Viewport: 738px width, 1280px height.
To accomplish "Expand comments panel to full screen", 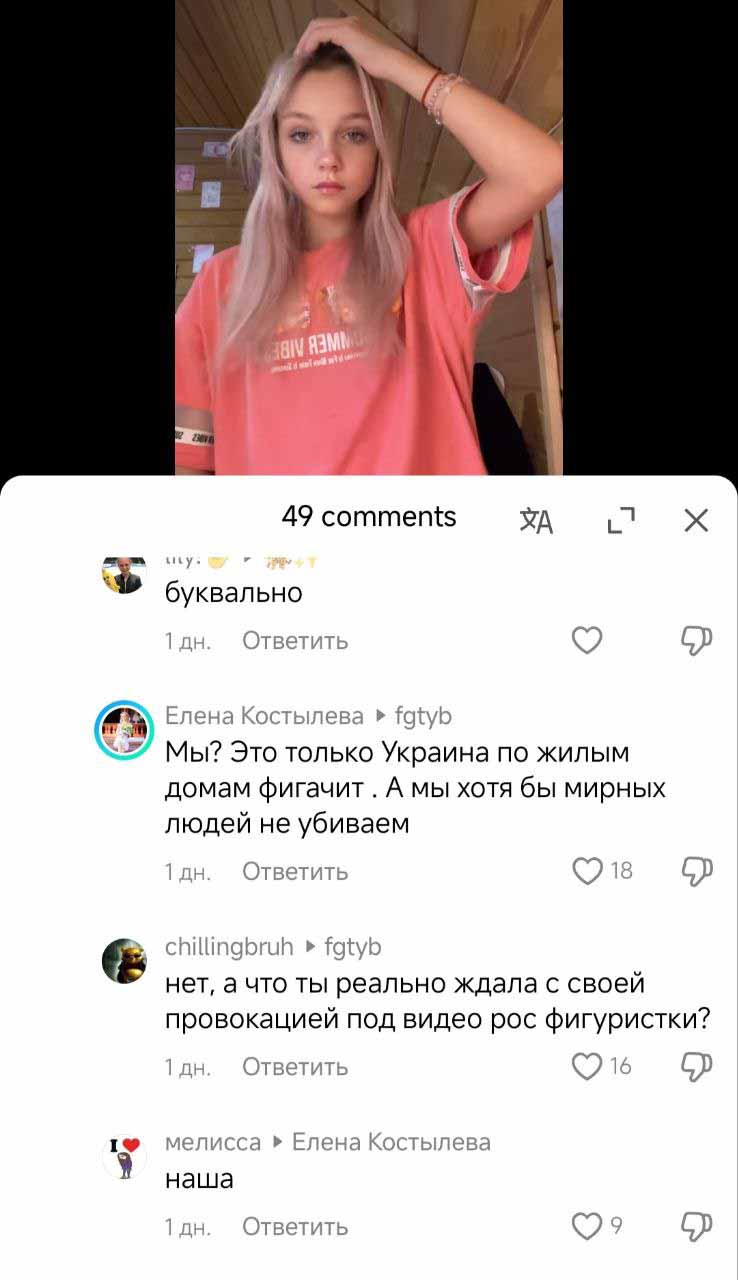I will [621, 520].
